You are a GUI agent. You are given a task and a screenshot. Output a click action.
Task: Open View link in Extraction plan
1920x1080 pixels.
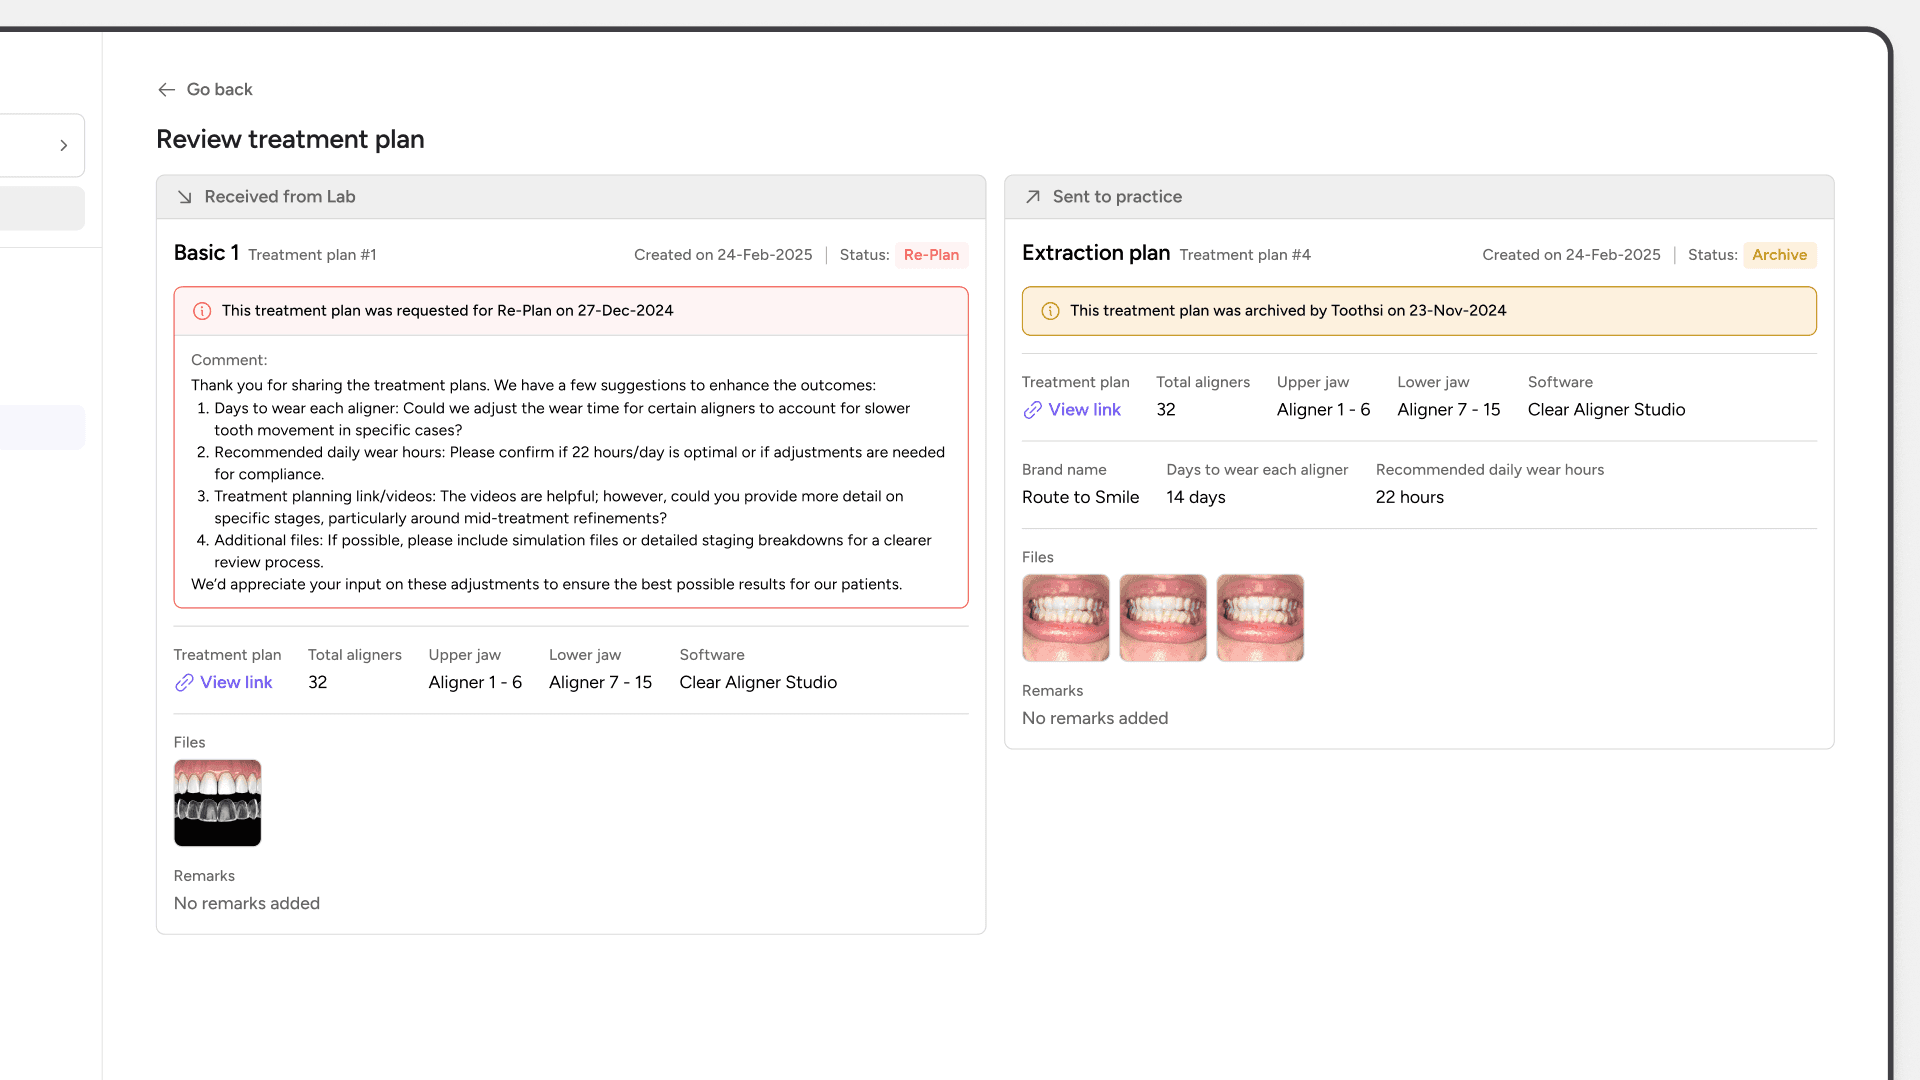coord(1084,410)
